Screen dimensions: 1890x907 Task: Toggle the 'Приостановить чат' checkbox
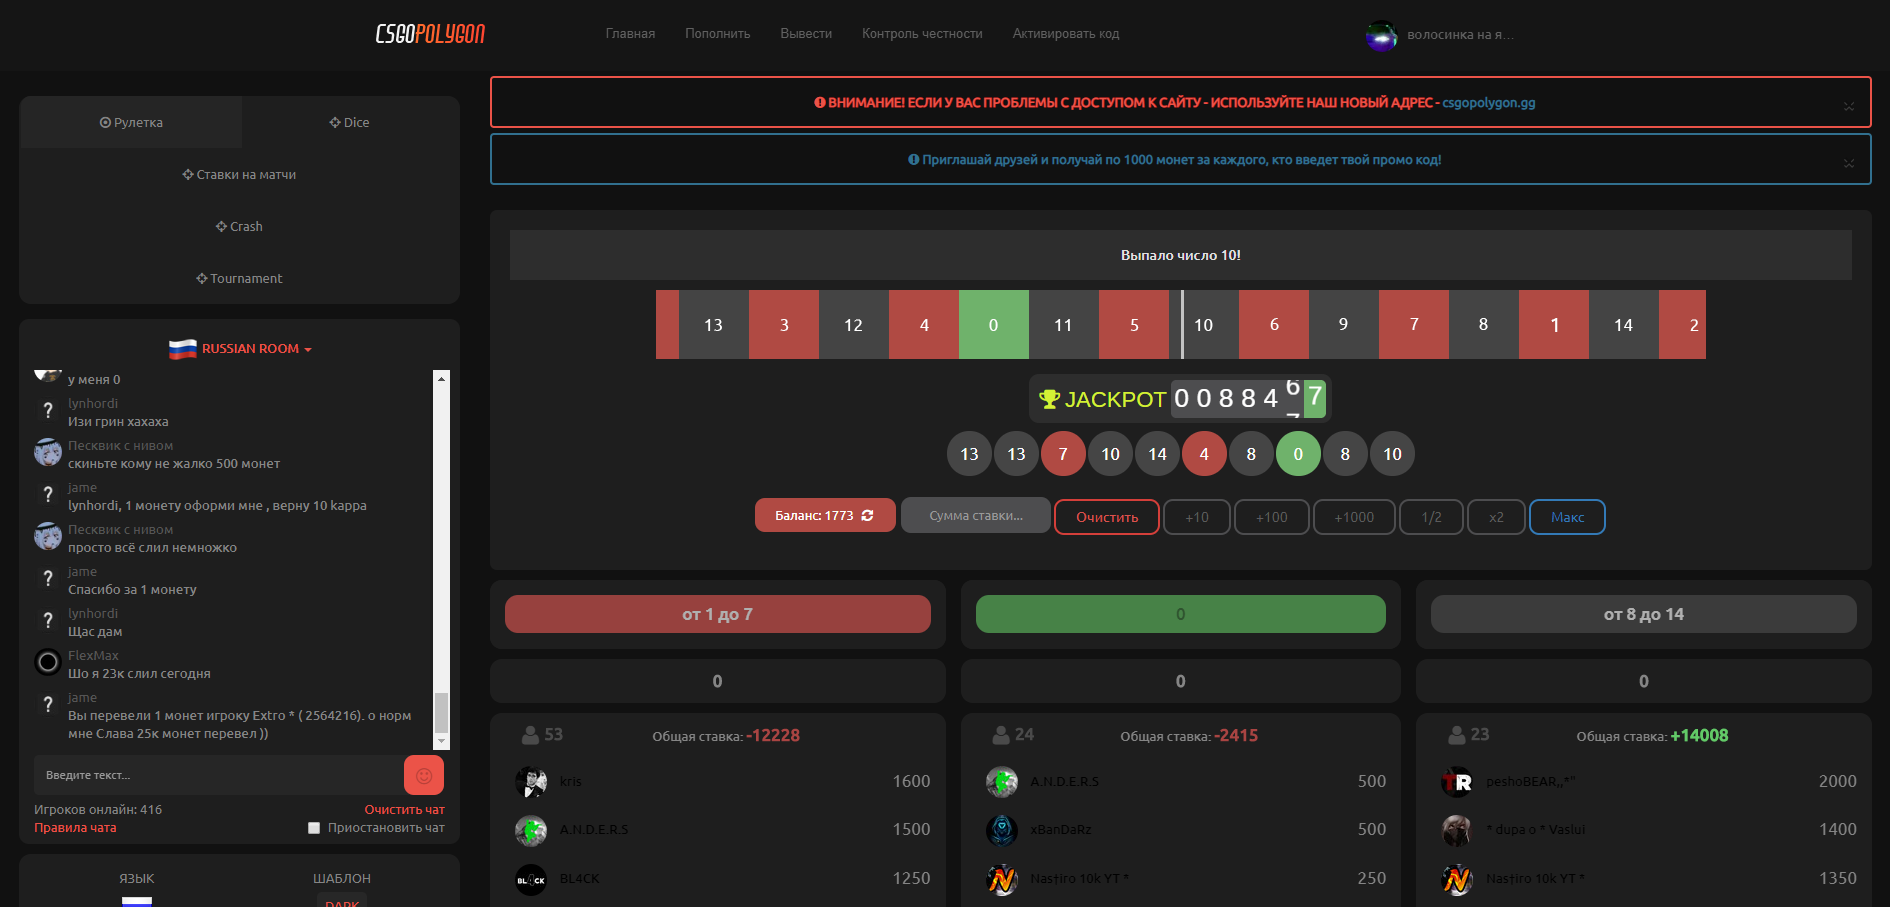314,828
